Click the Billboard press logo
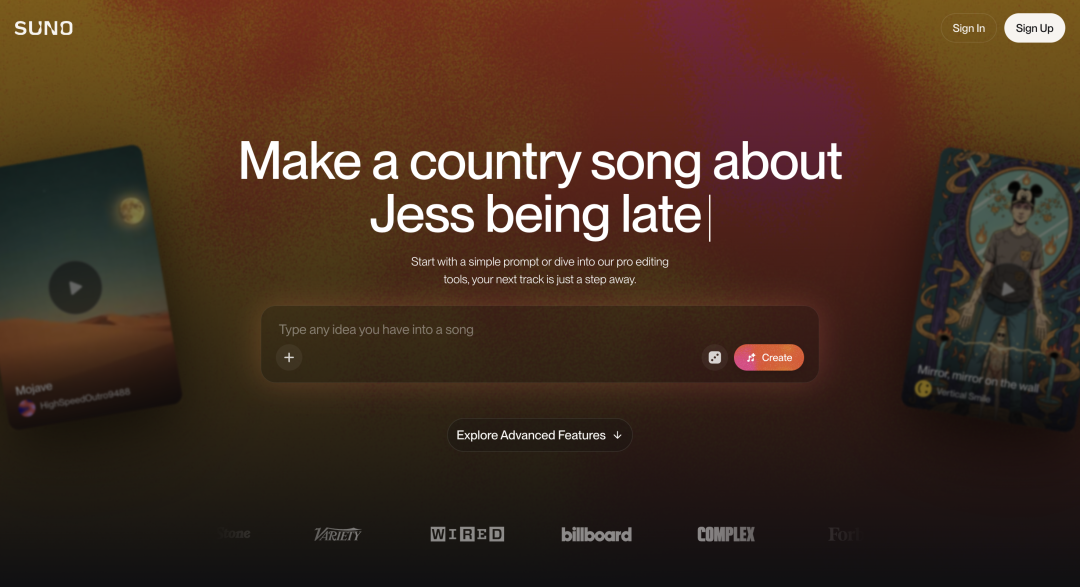 [x=596, y=534]
